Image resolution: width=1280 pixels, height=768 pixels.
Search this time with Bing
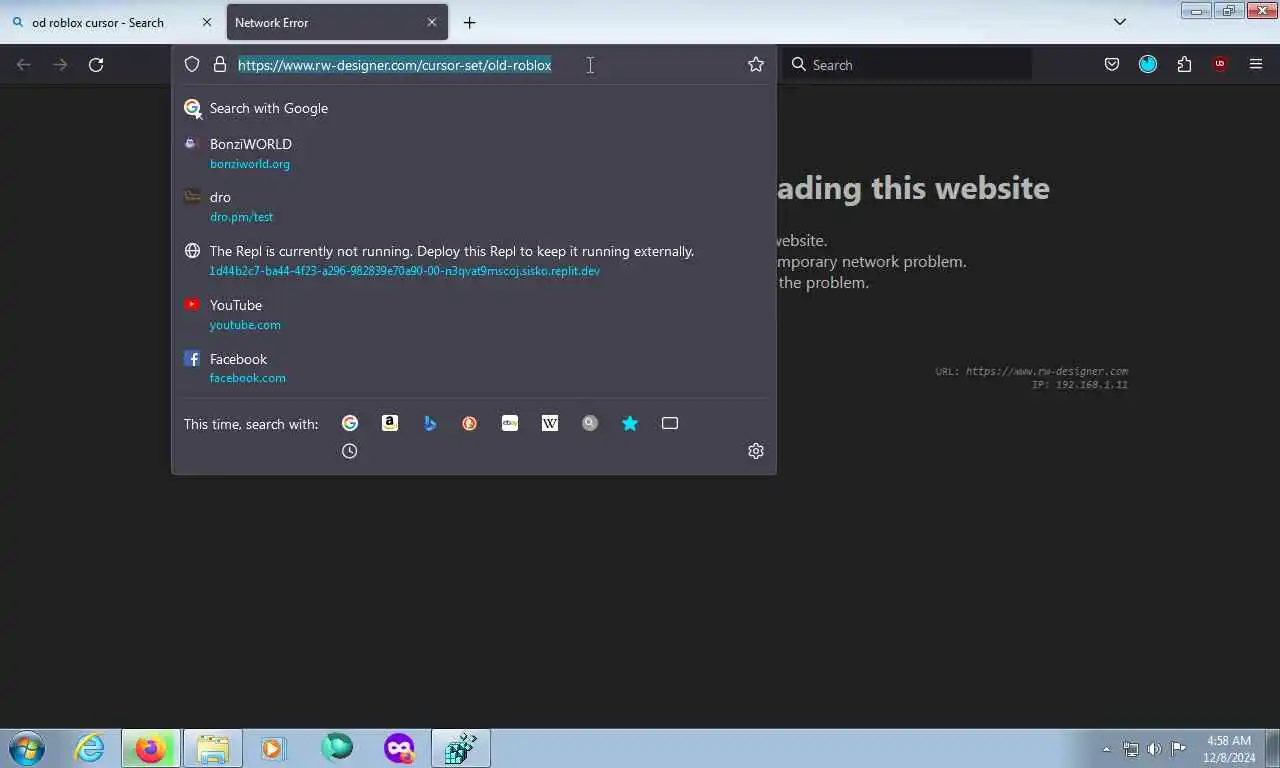pos(430,424)
